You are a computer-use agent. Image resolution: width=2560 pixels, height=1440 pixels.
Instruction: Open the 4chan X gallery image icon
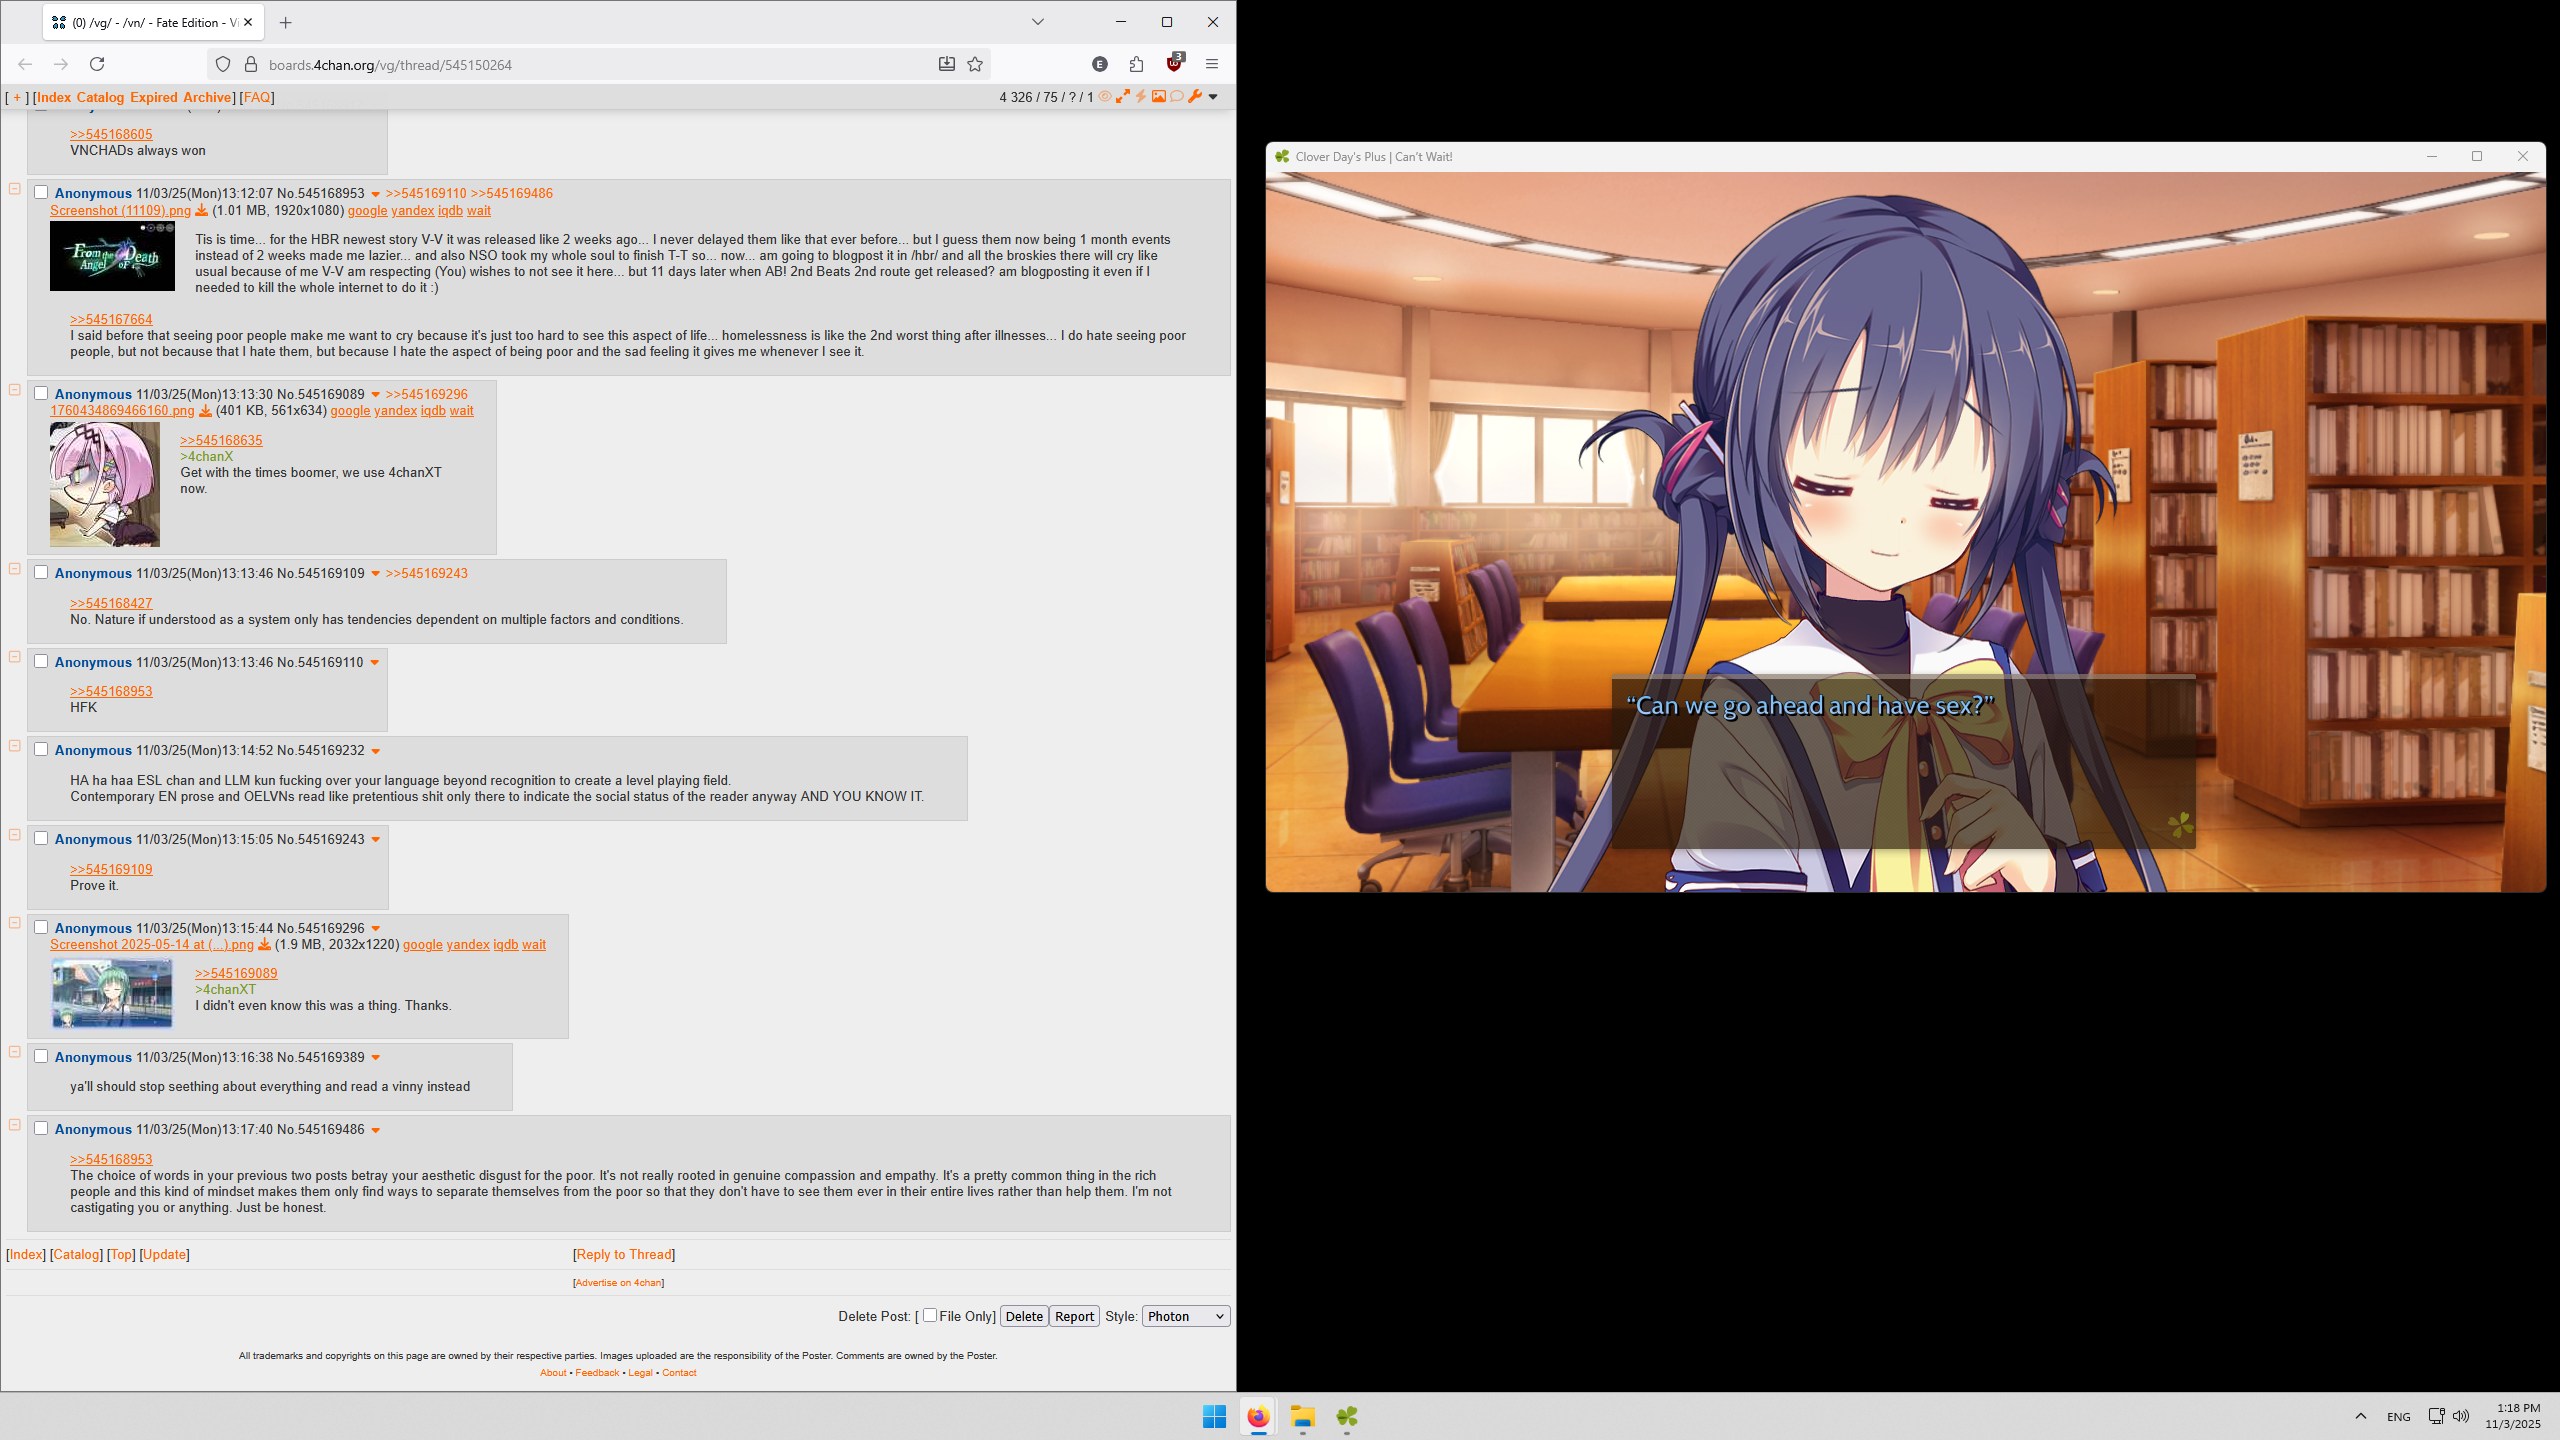[x=1158, y=97]
